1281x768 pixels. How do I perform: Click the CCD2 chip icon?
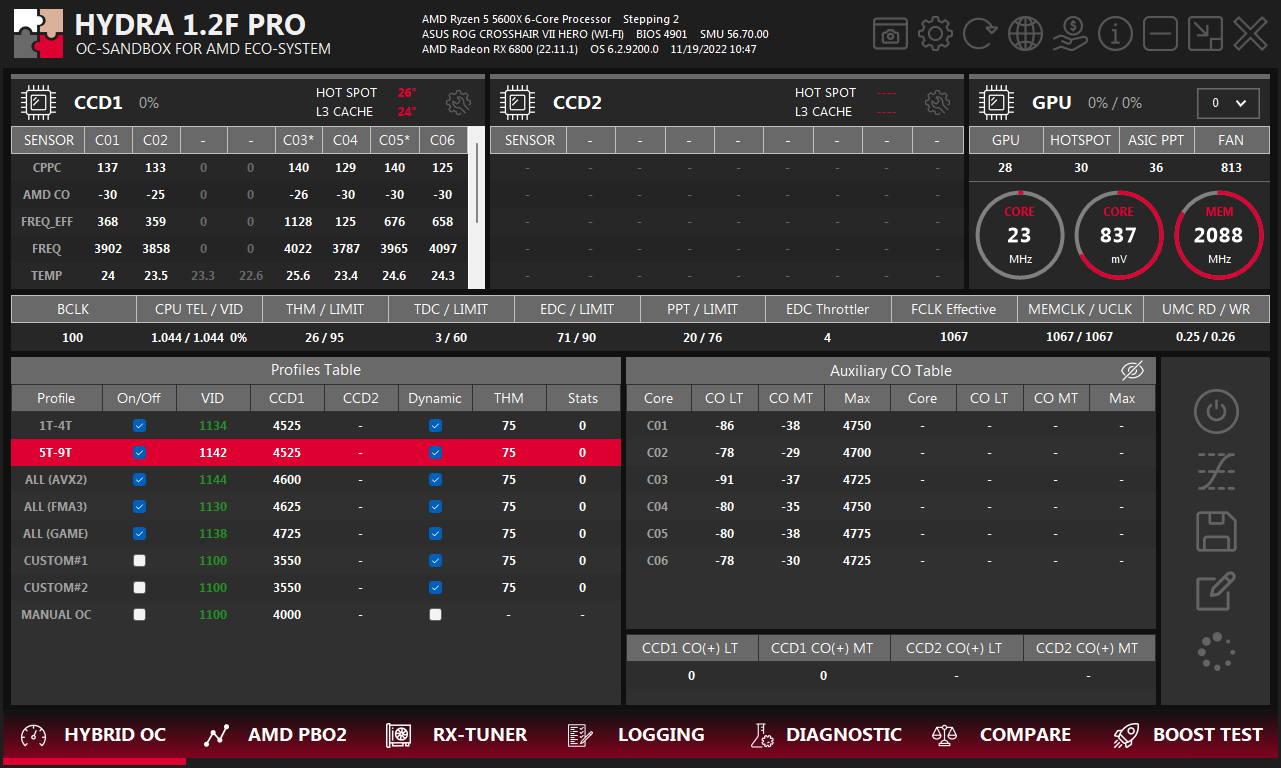518,102
